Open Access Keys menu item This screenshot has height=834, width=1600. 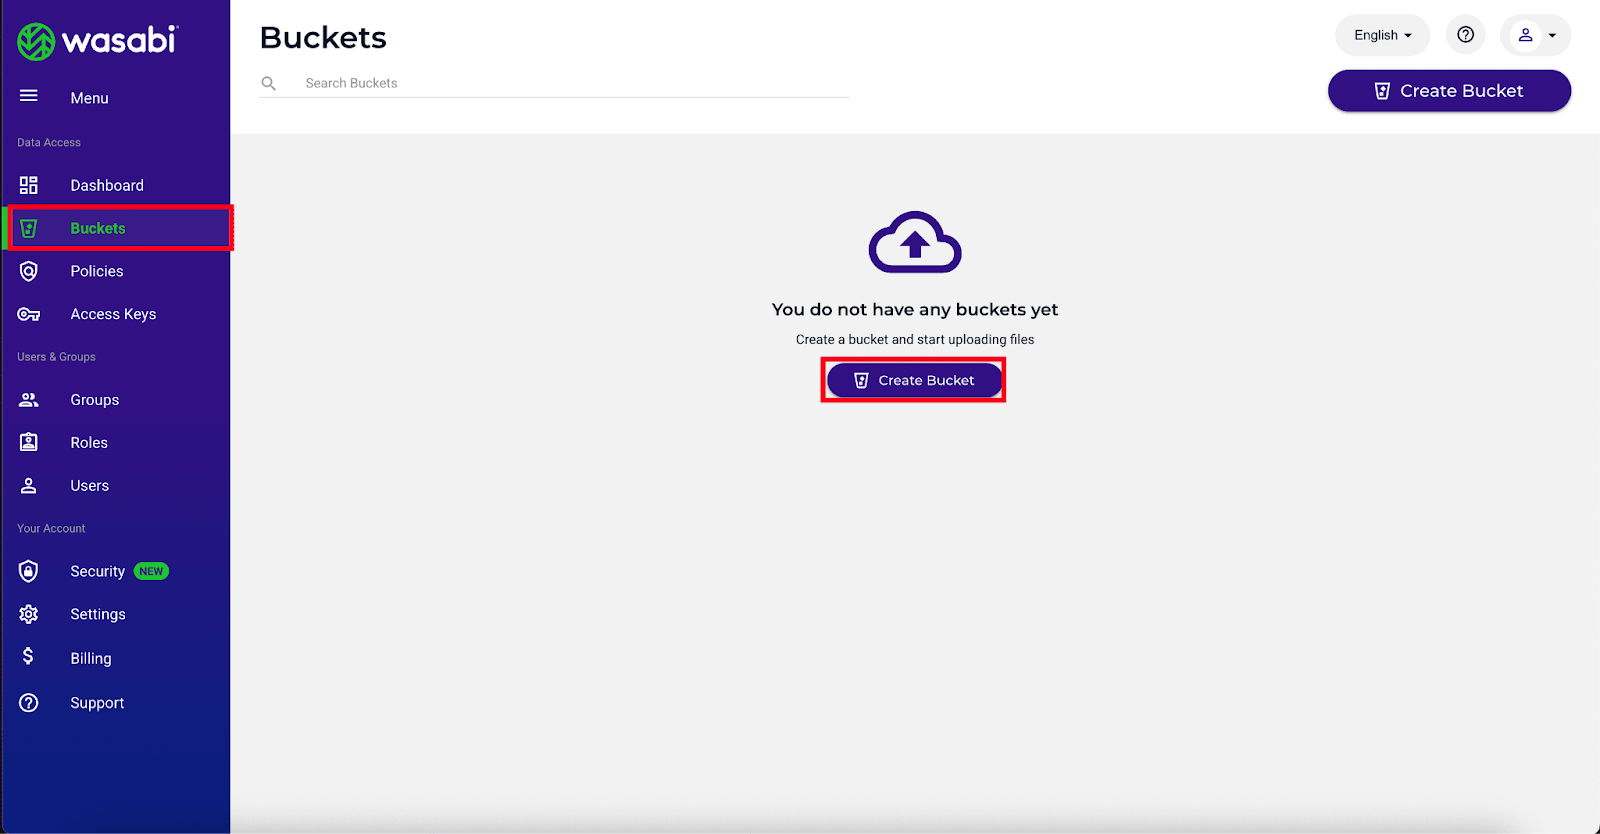[x=113, y=314]
